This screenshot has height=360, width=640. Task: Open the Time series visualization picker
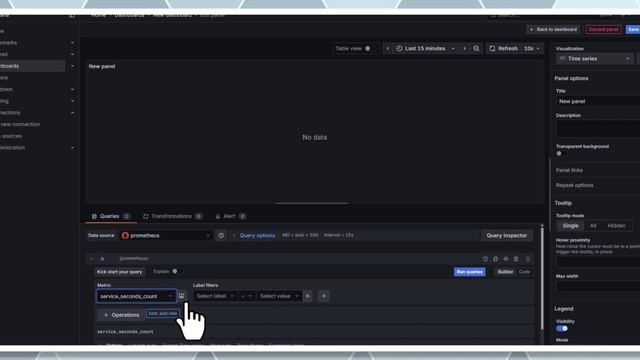[x=594, y=59]
